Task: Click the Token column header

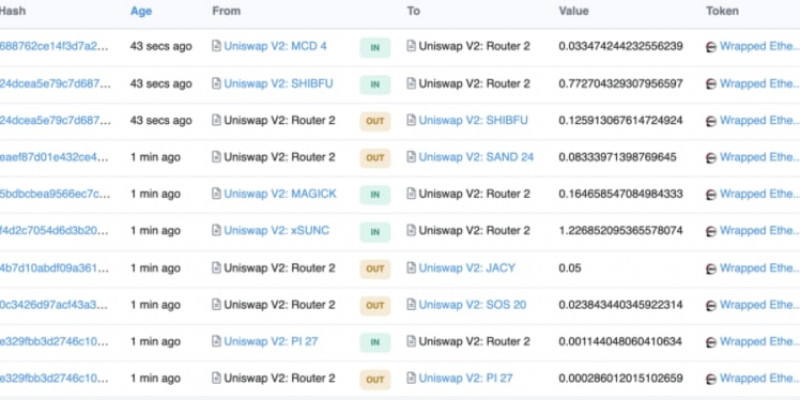Action: coord(722,11)
